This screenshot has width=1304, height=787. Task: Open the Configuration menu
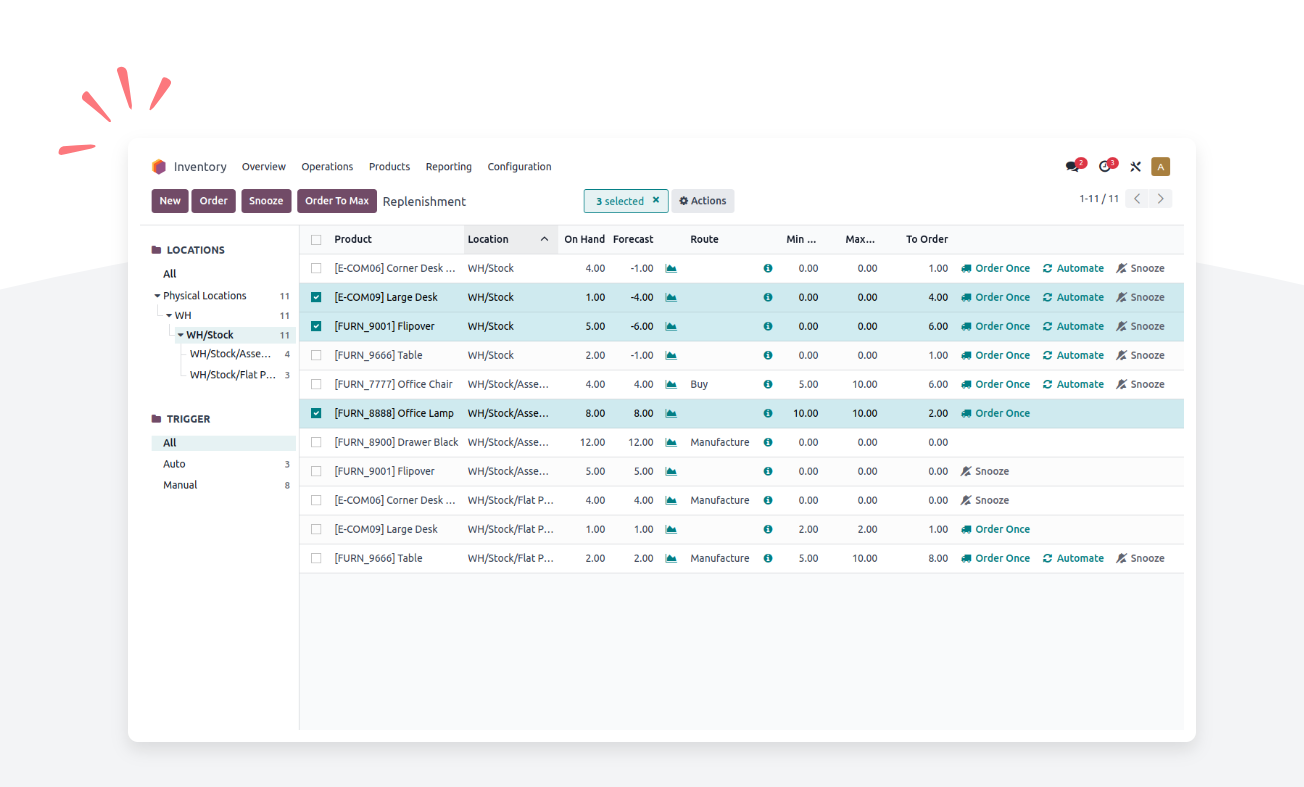click(x=519, y=167)
